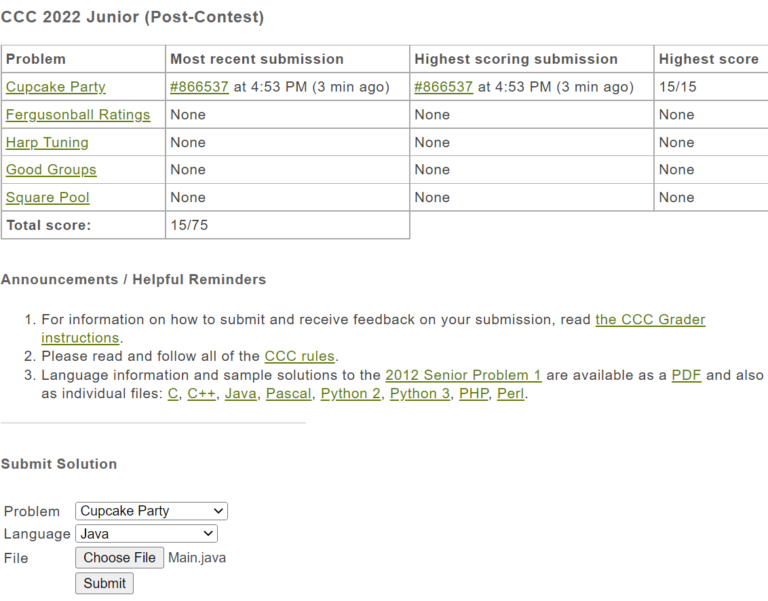Download the C++ sample solution
The width and height of the screenshot is (768, 601).
[x=201, y=394]
